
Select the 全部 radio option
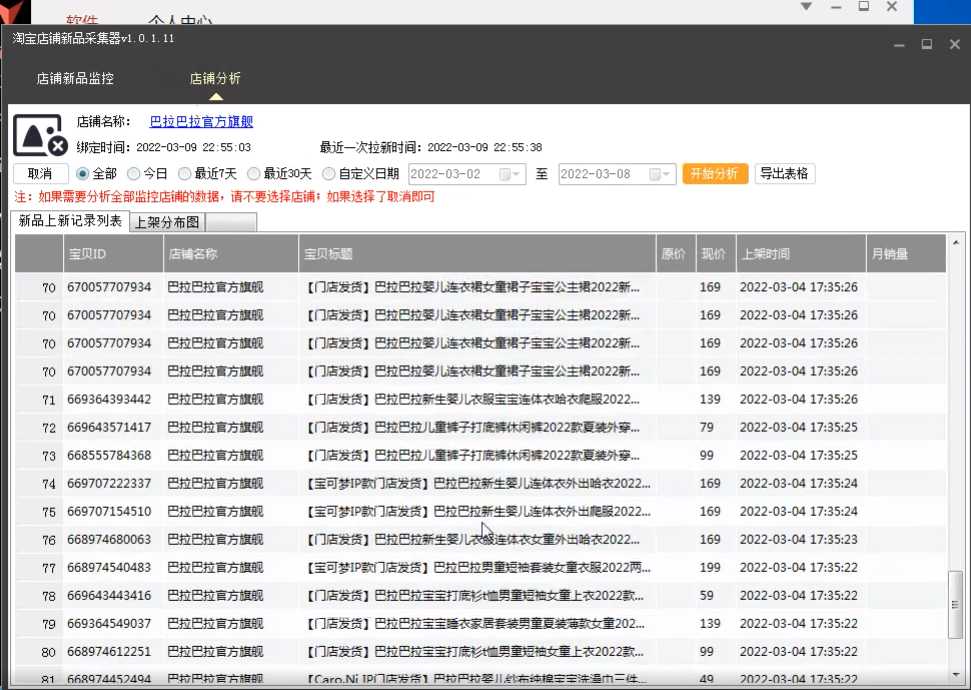click(x=96, y=174)
